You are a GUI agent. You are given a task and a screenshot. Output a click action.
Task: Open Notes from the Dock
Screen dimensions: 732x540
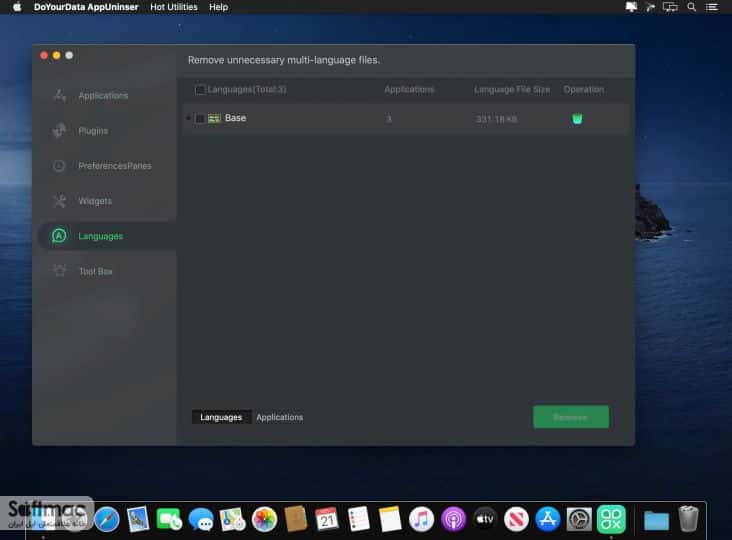point(390,519)
